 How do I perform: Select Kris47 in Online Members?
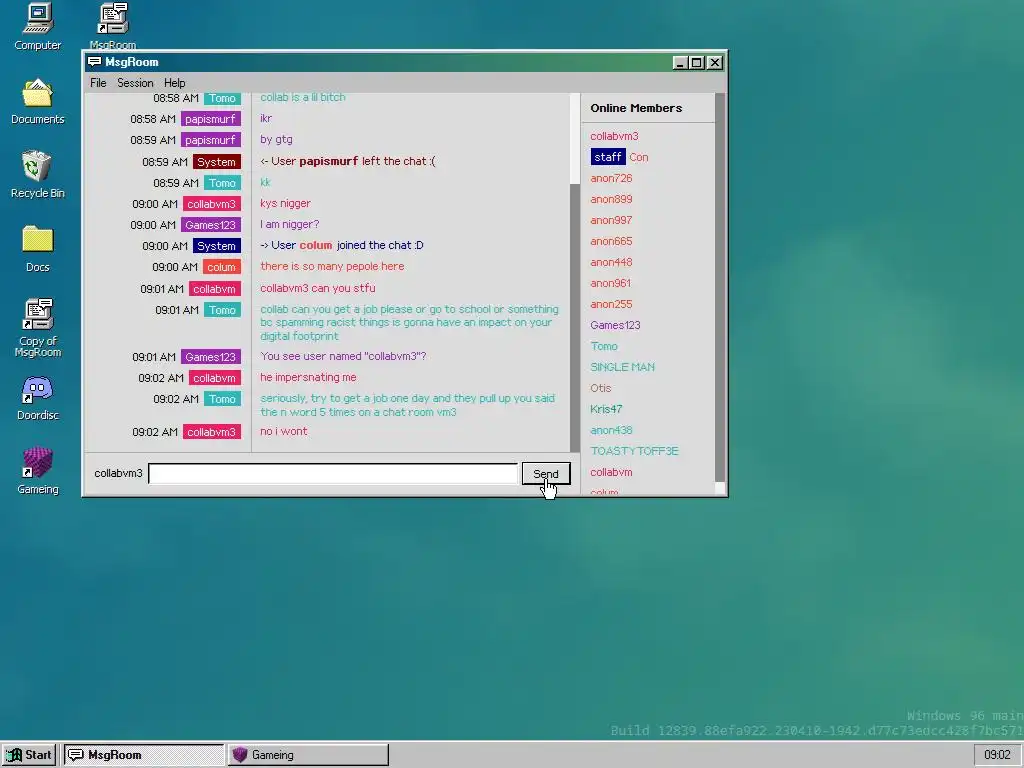(606, 409)
